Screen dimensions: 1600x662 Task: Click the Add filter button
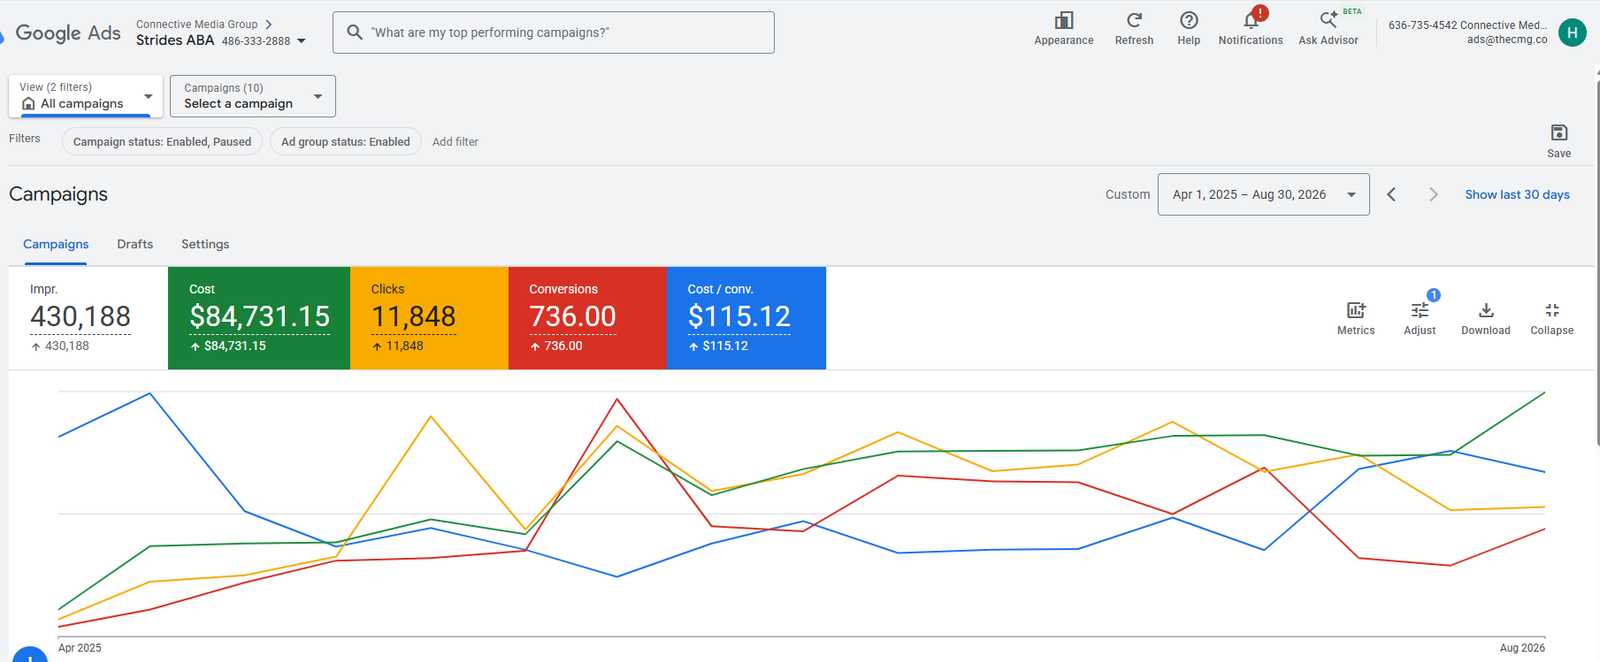pos(455,142)
